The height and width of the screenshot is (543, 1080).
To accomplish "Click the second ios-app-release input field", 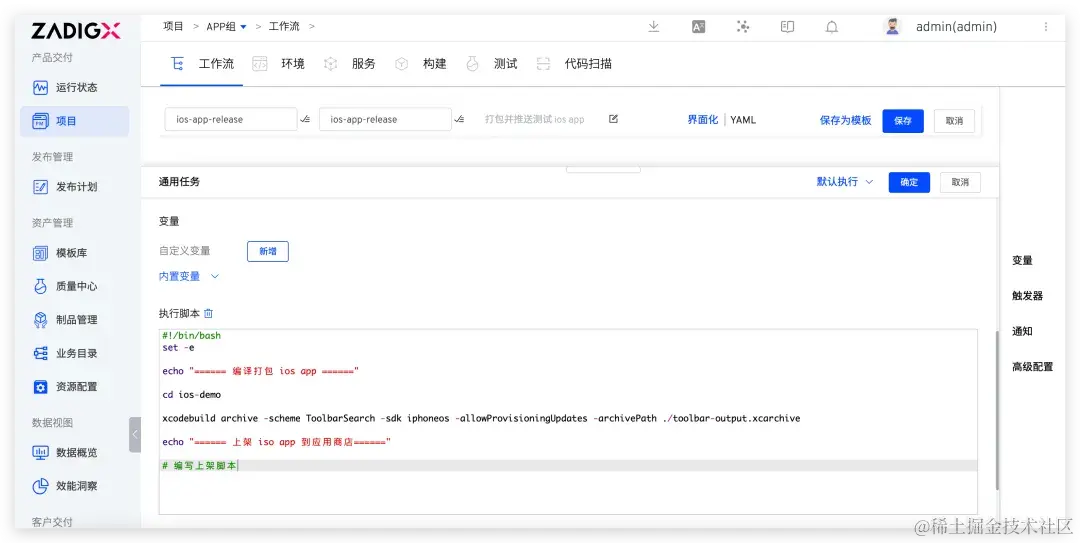I will 385,119.
